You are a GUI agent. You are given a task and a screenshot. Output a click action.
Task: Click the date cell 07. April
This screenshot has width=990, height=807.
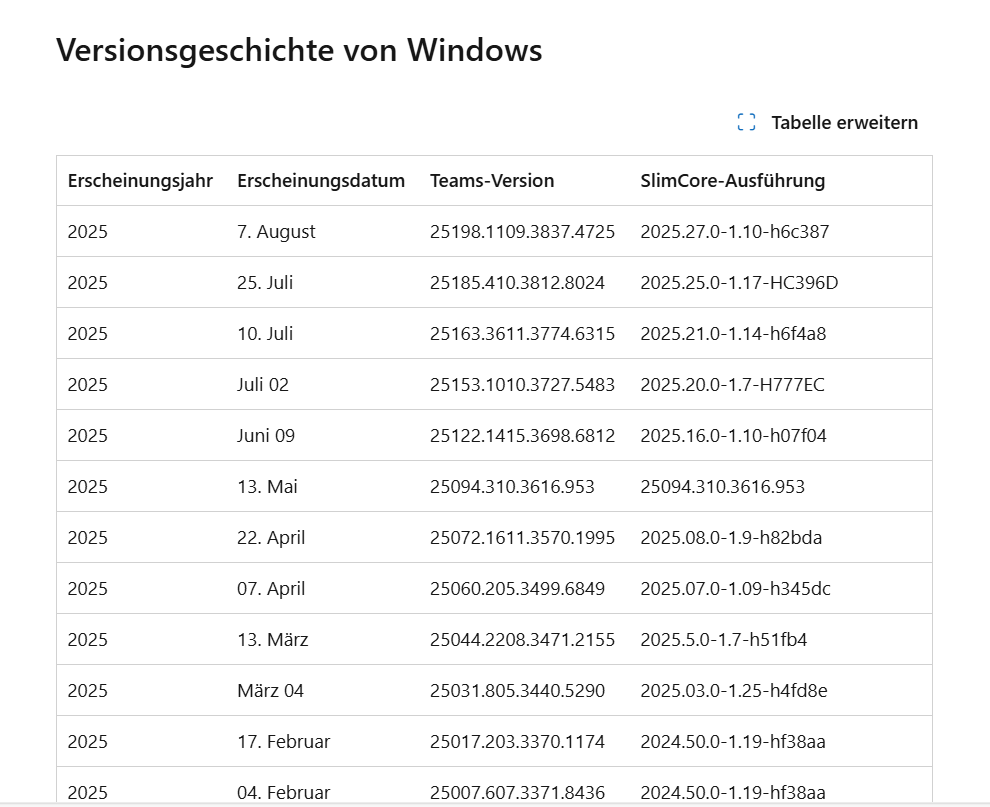(x=271, y=589)
